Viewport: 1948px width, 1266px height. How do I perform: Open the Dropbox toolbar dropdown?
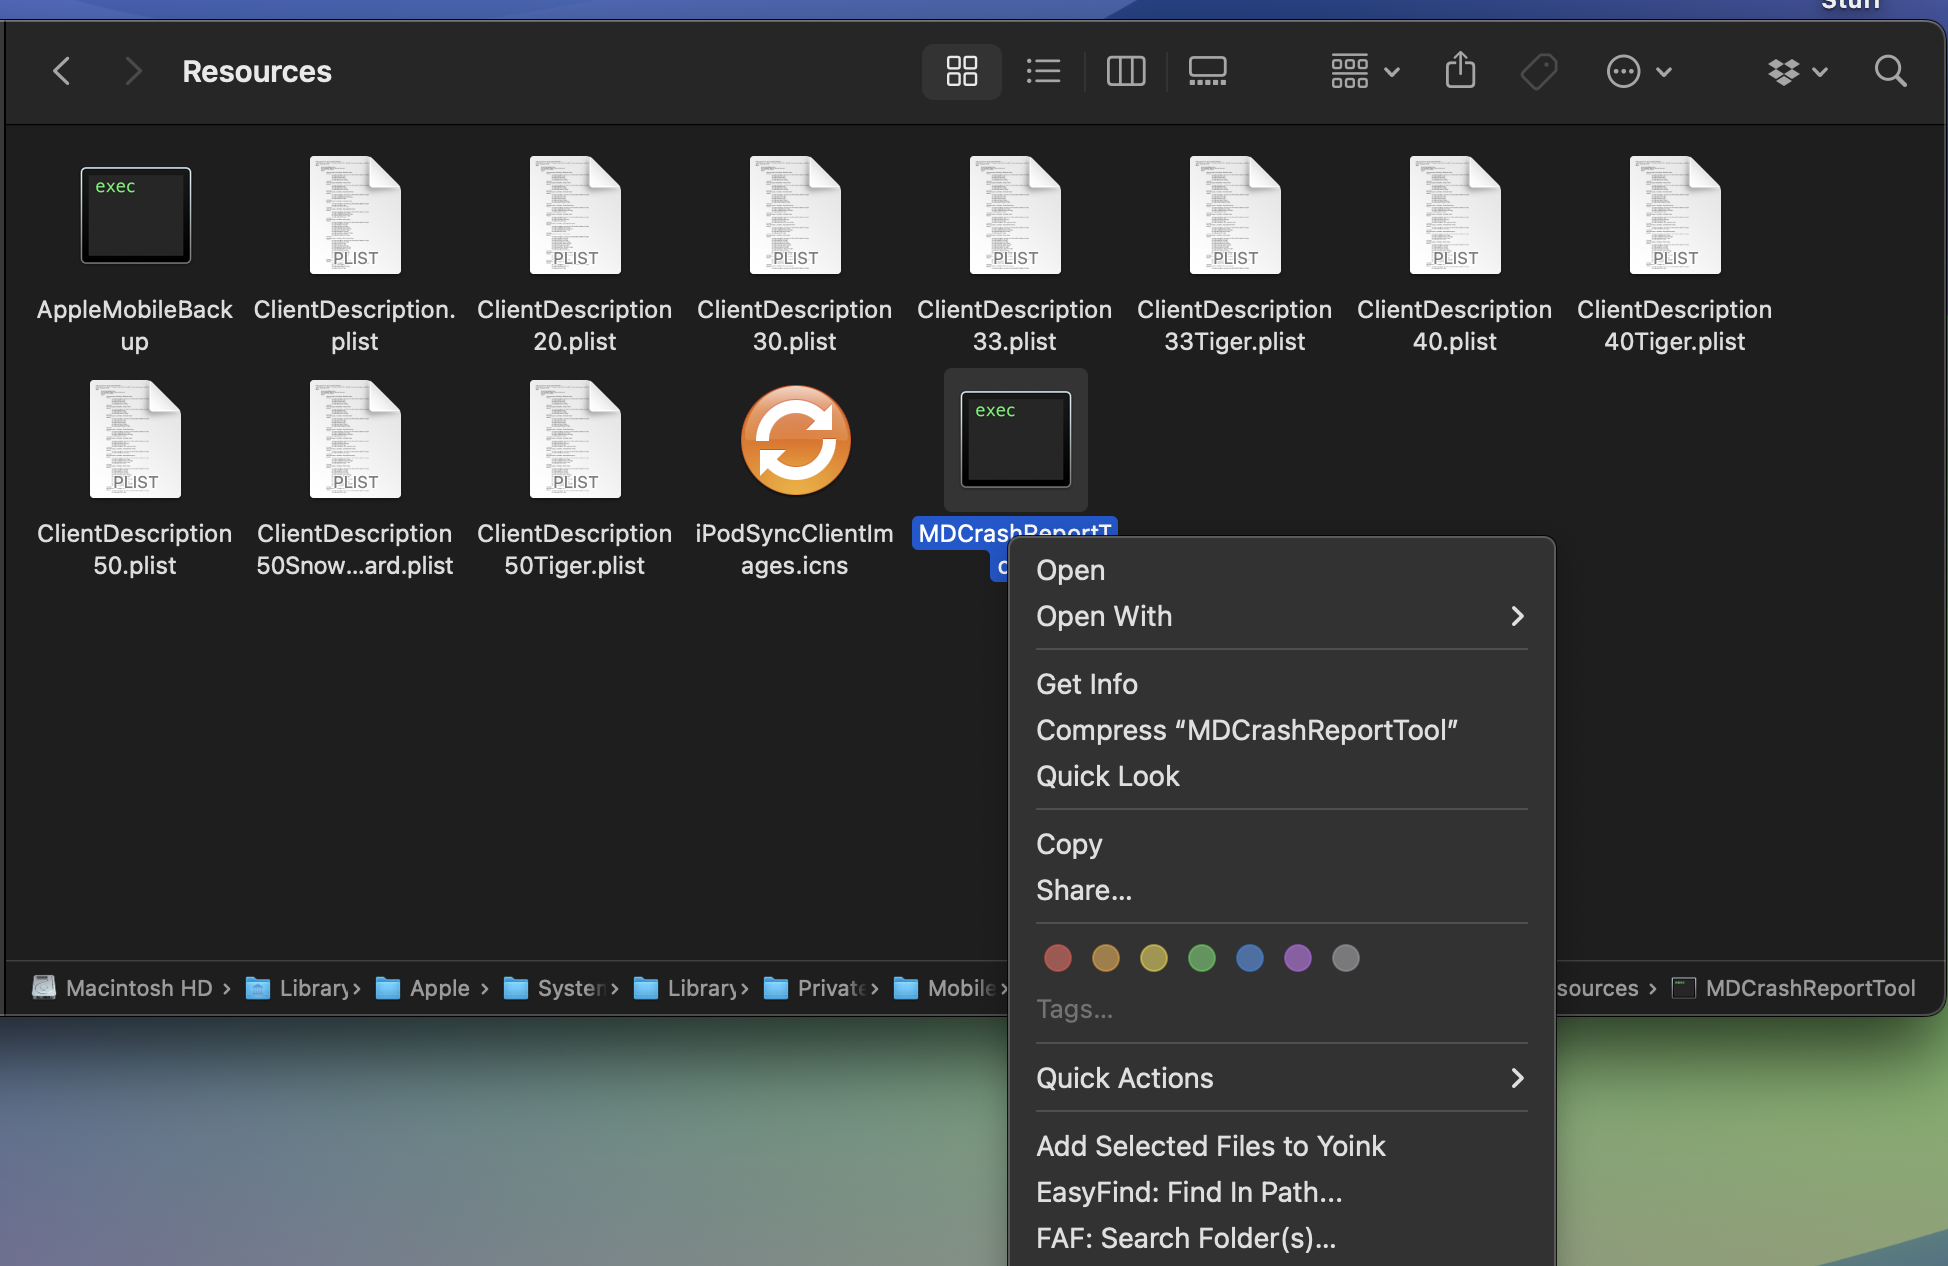pos(1797,71)
